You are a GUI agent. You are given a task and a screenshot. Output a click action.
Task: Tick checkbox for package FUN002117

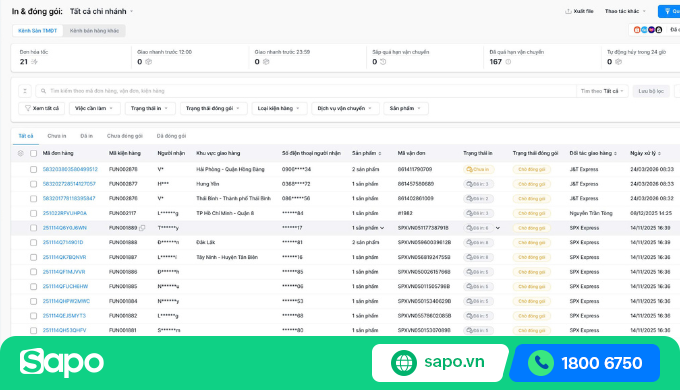click(x=33, y=213)
